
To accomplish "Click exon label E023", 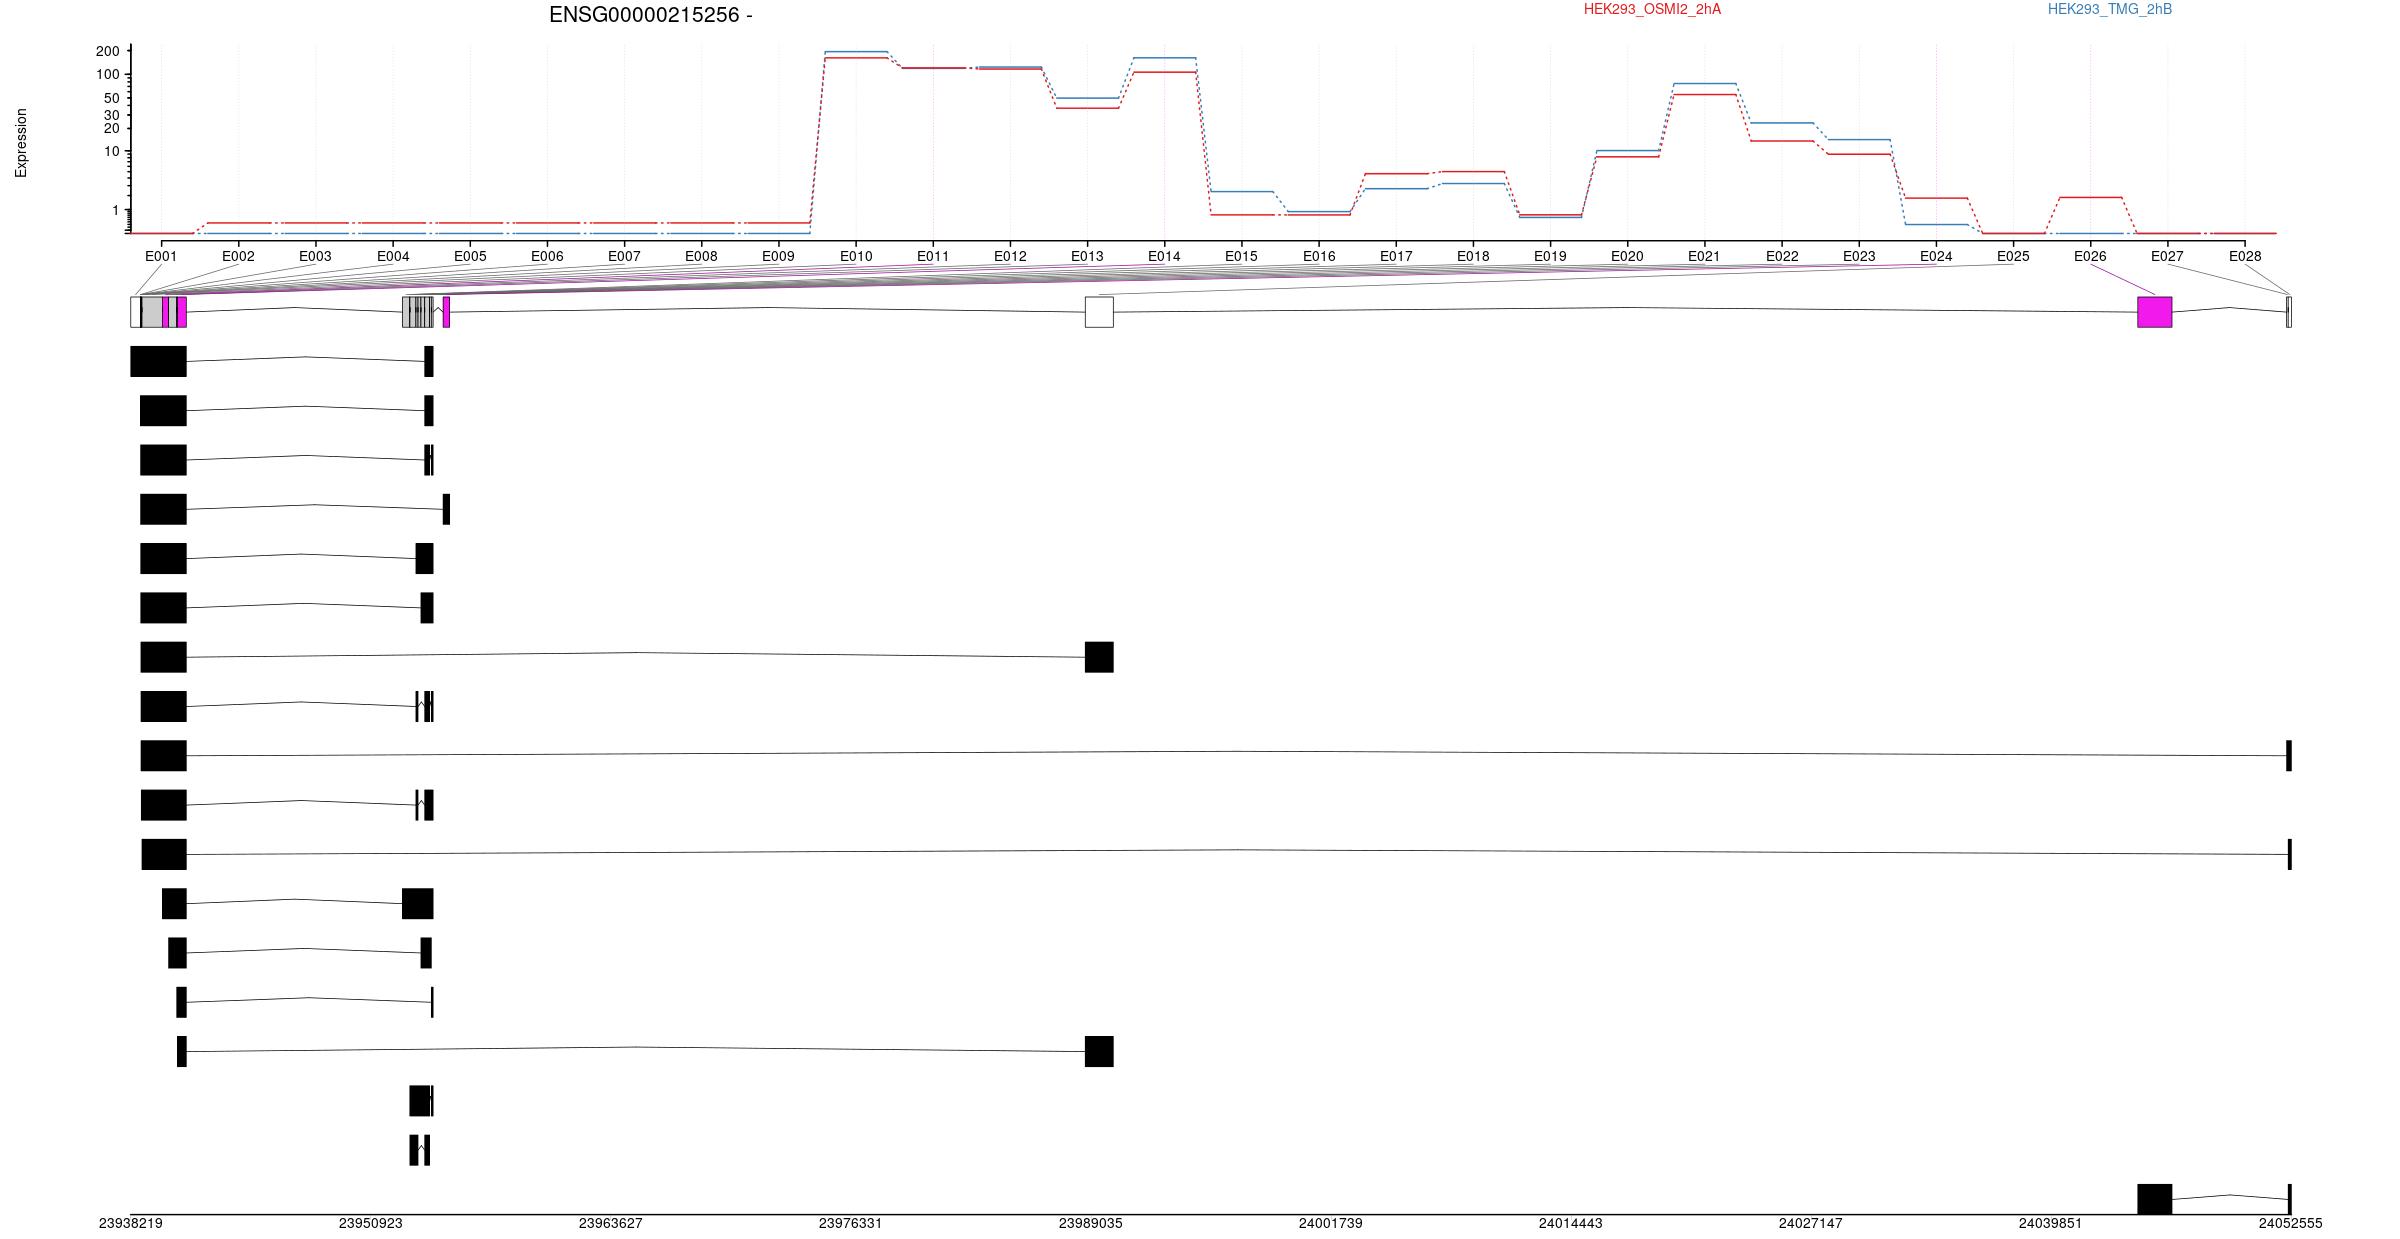I will click(1859, 256).
